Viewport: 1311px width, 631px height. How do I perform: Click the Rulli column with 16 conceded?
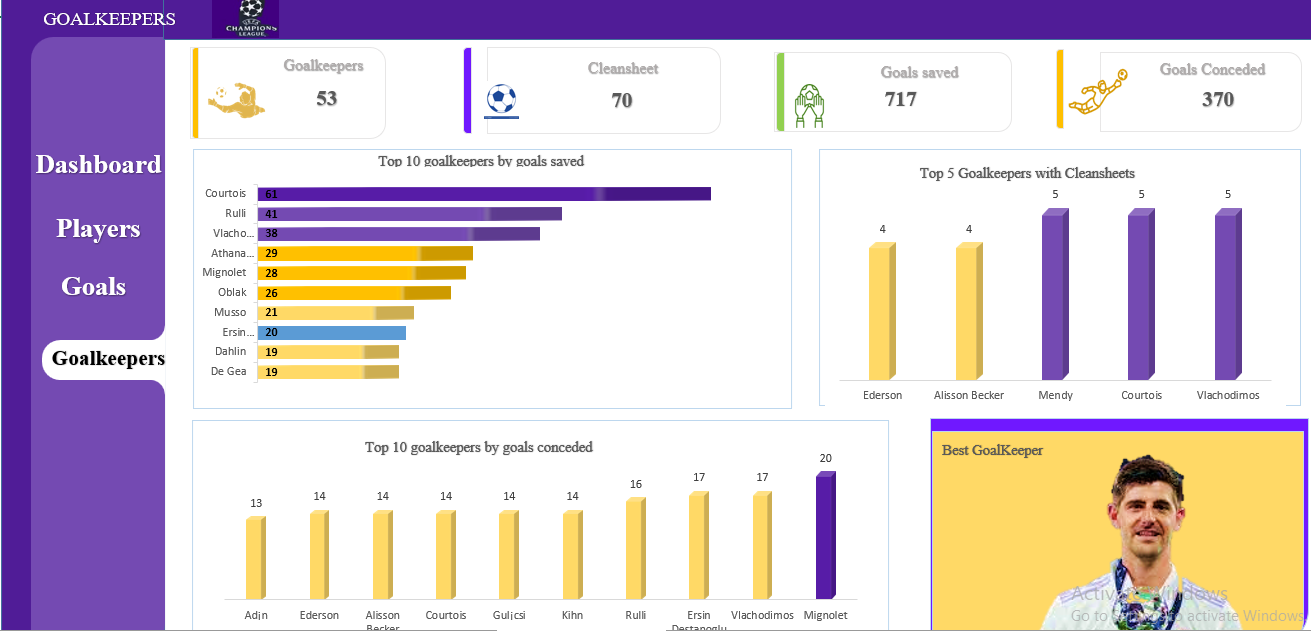(636, 549)
